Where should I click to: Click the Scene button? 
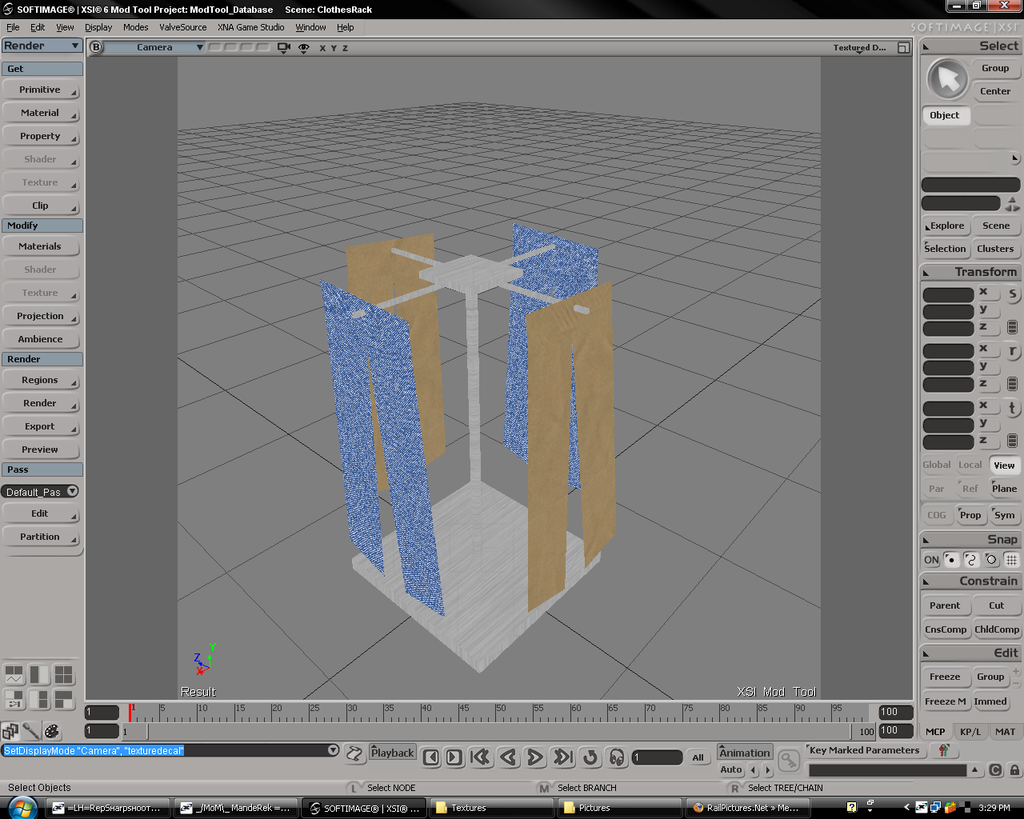(996, 225)
